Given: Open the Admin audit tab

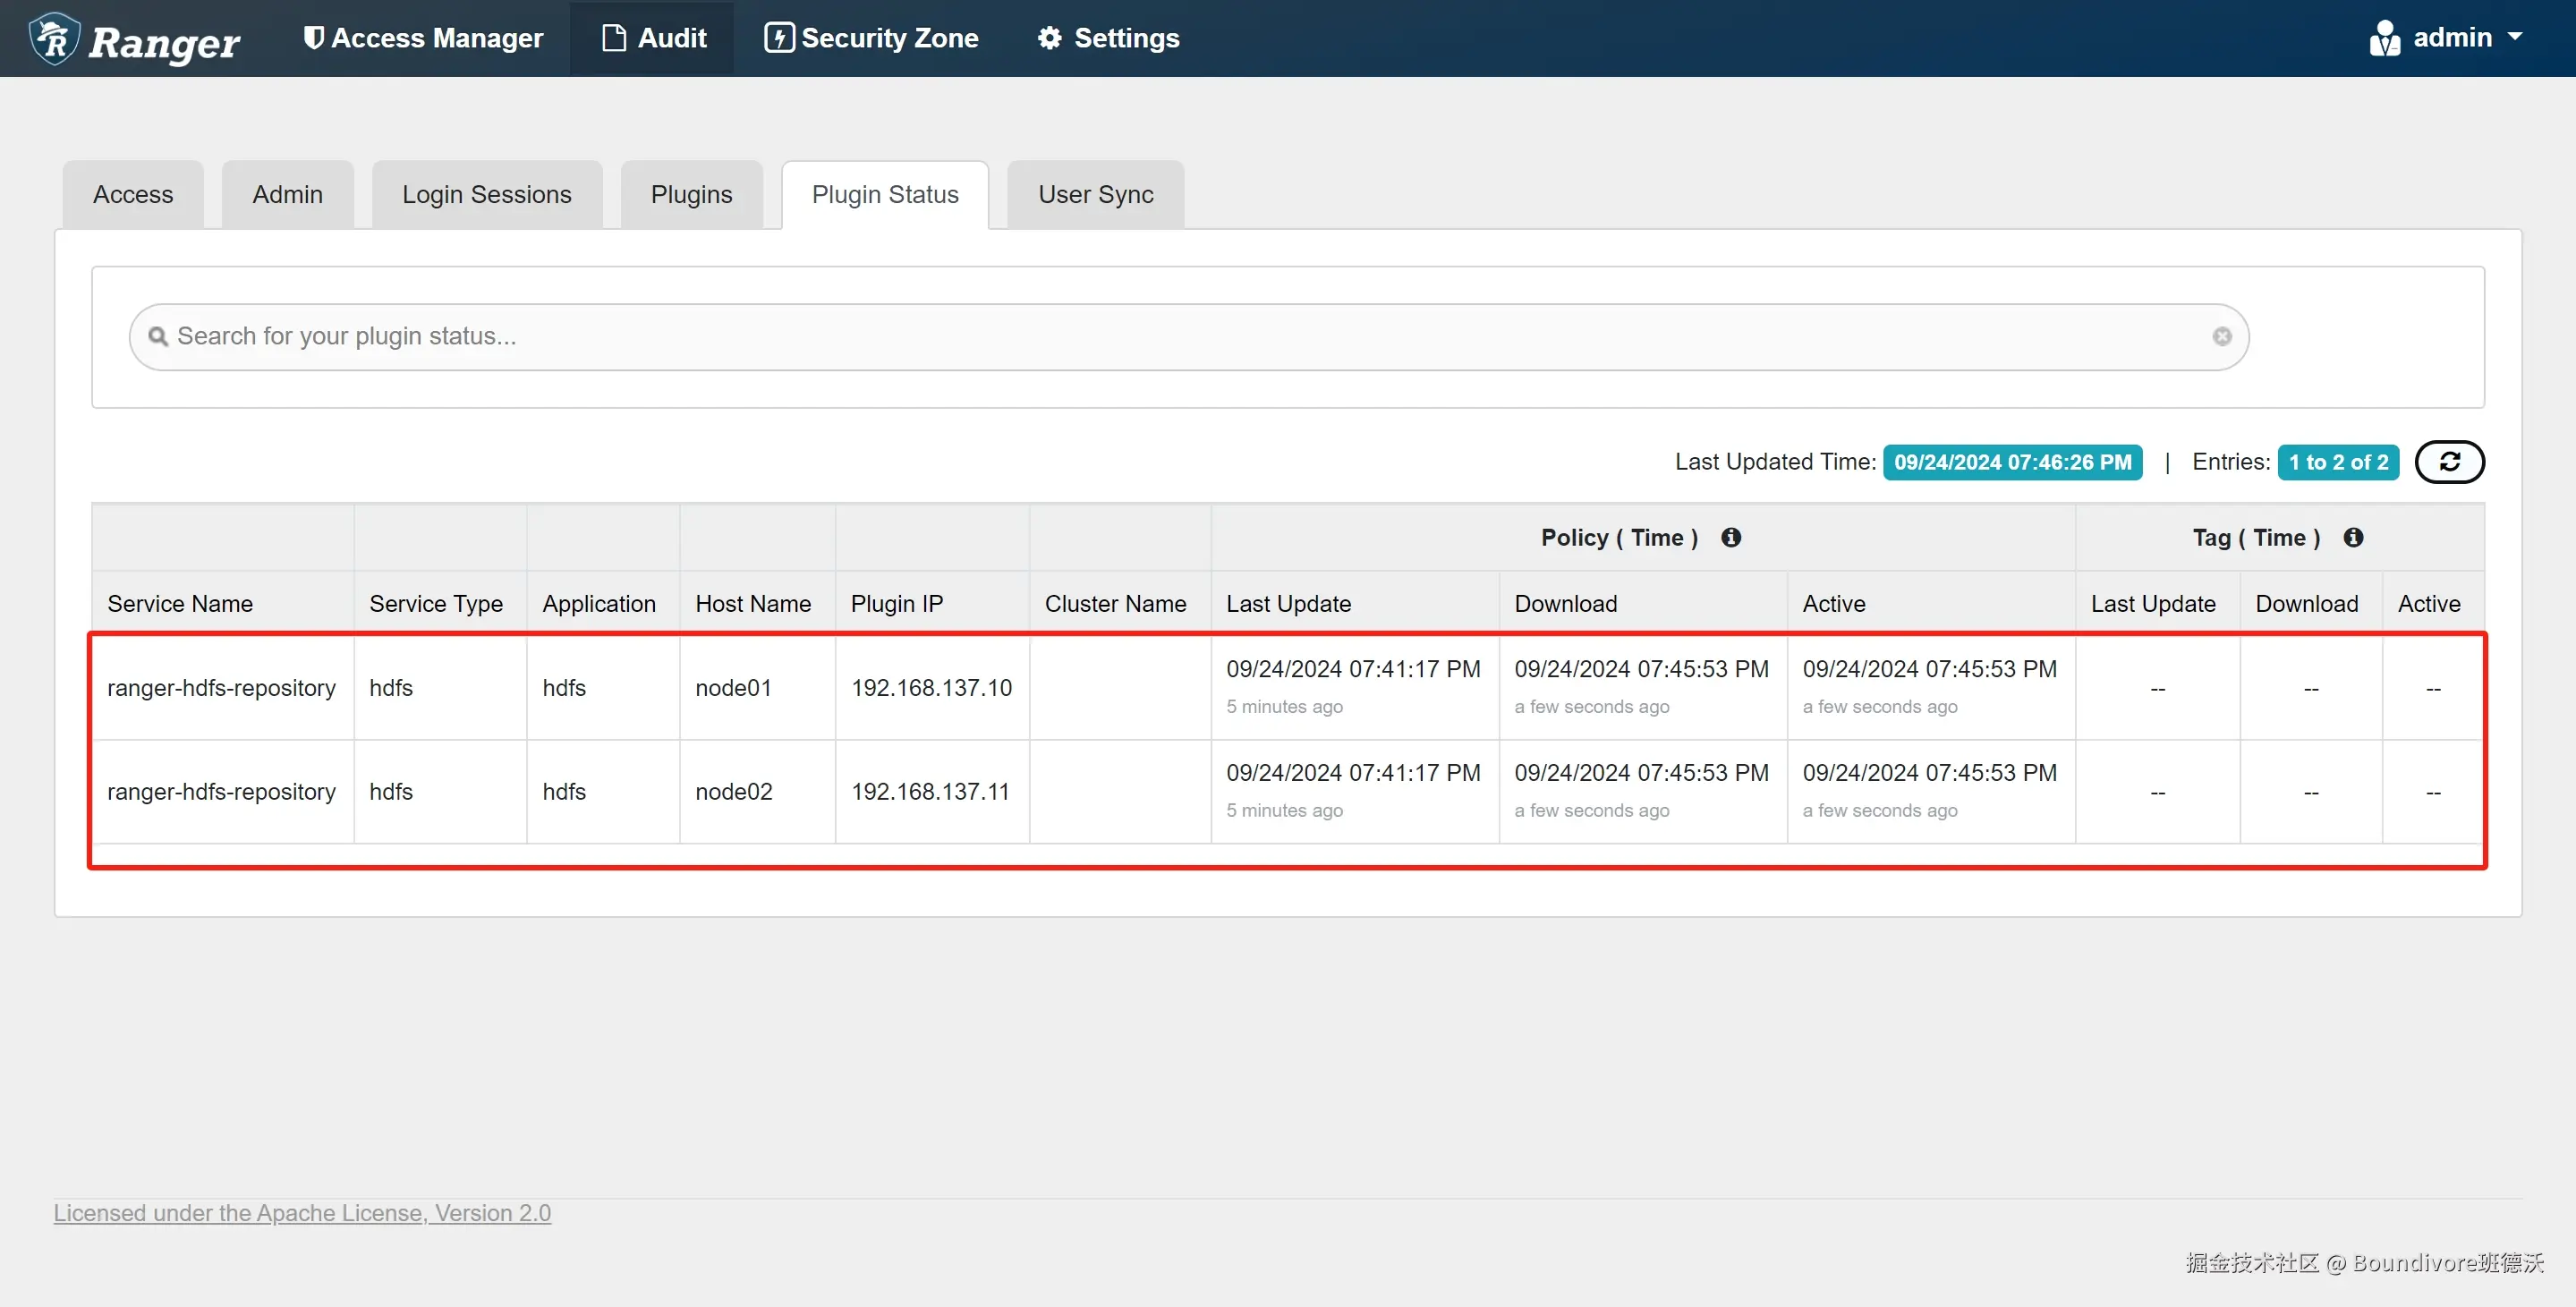Looking at the screenshot, I should pos(287,194).
